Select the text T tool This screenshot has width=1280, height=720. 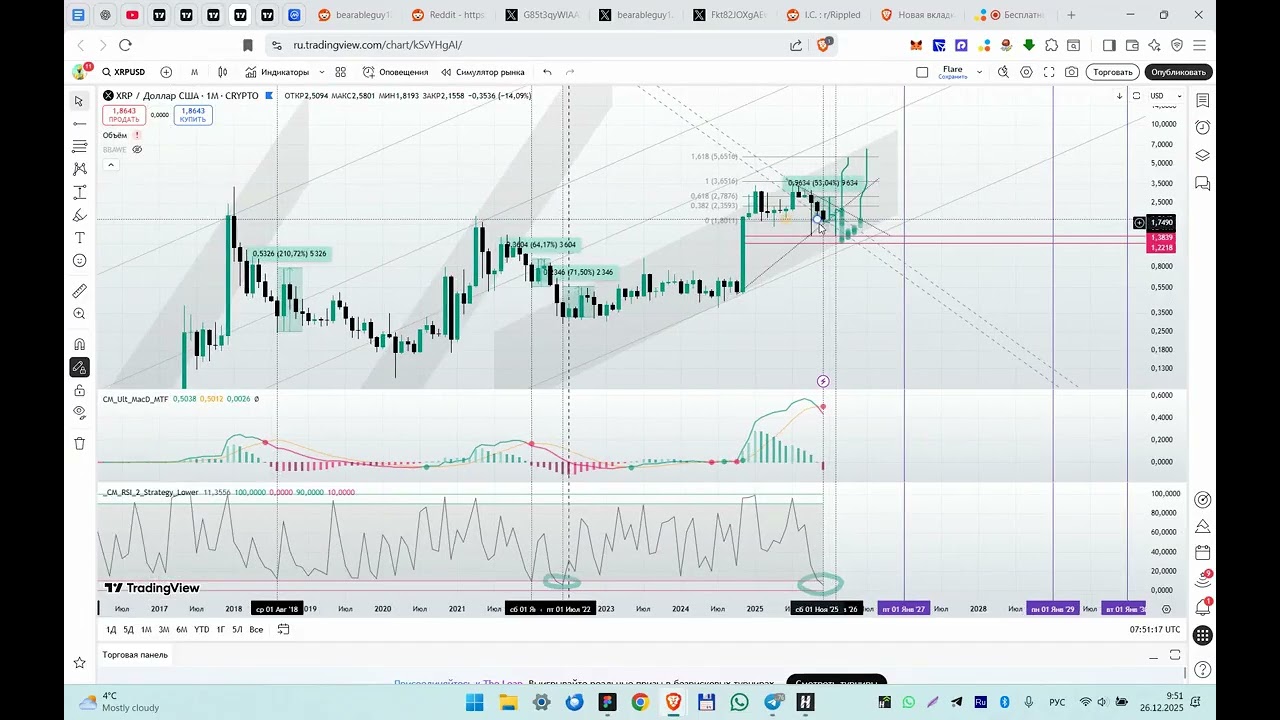click(x=79, y=238)
